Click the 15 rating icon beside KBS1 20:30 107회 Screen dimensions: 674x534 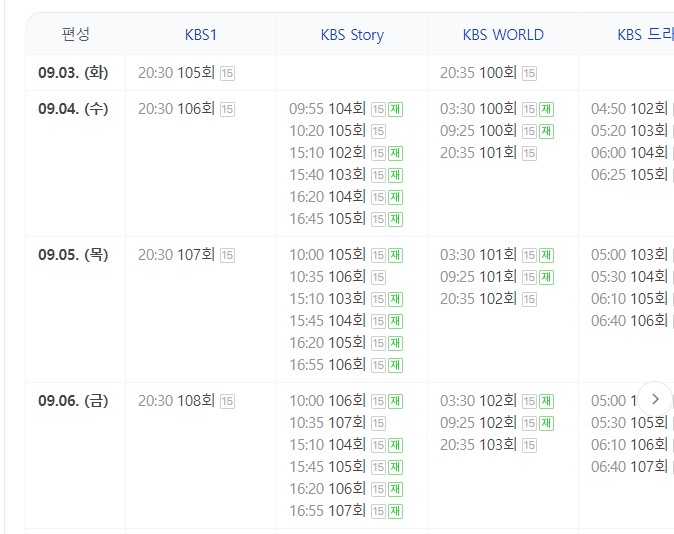(x=227, y=255)
